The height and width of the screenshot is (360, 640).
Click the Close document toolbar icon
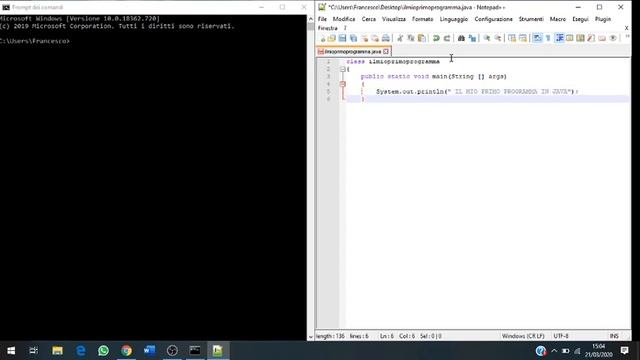coord(364,38)
